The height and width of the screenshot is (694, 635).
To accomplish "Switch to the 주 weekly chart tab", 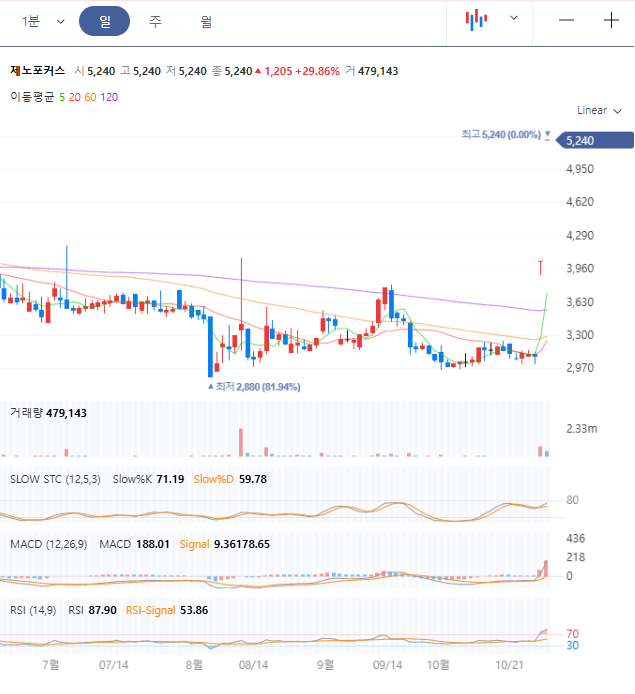I will [x=155, y=21].
